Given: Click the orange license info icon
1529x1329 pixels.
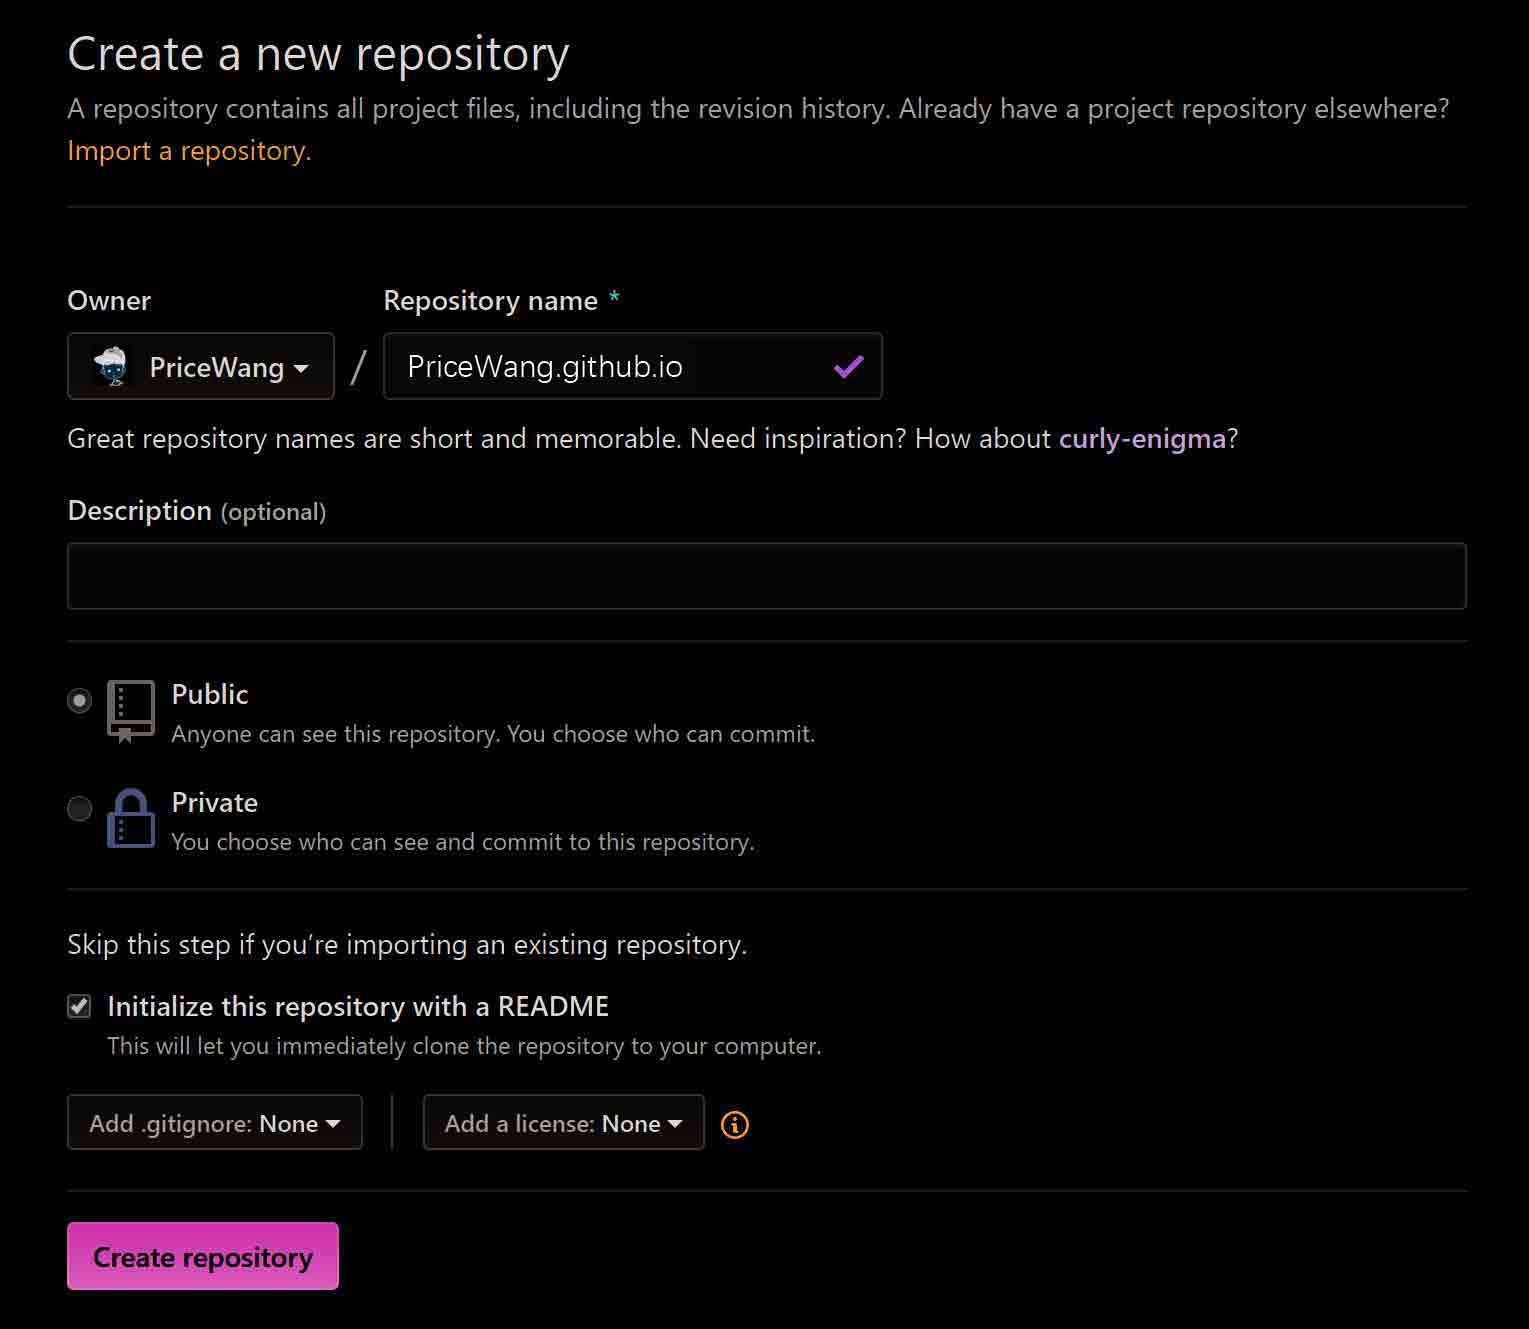Looking at the screenshot, I should pos(735,1125).
